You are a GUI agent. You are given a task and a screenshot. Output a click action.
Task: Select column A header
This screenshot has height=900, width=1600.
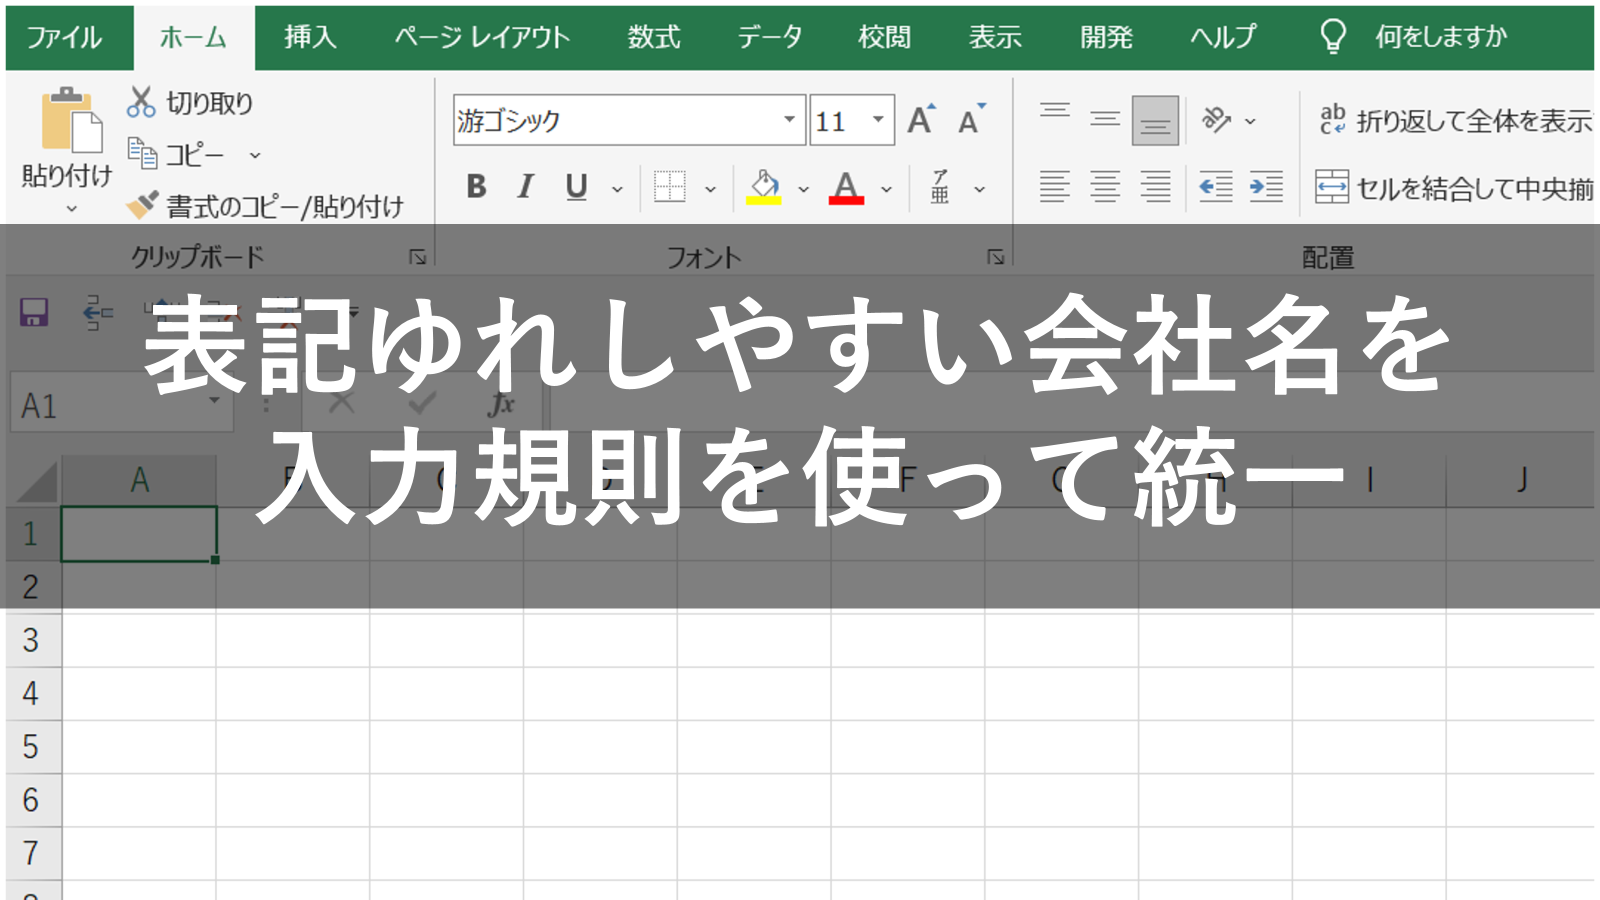(x=139, y=480)
